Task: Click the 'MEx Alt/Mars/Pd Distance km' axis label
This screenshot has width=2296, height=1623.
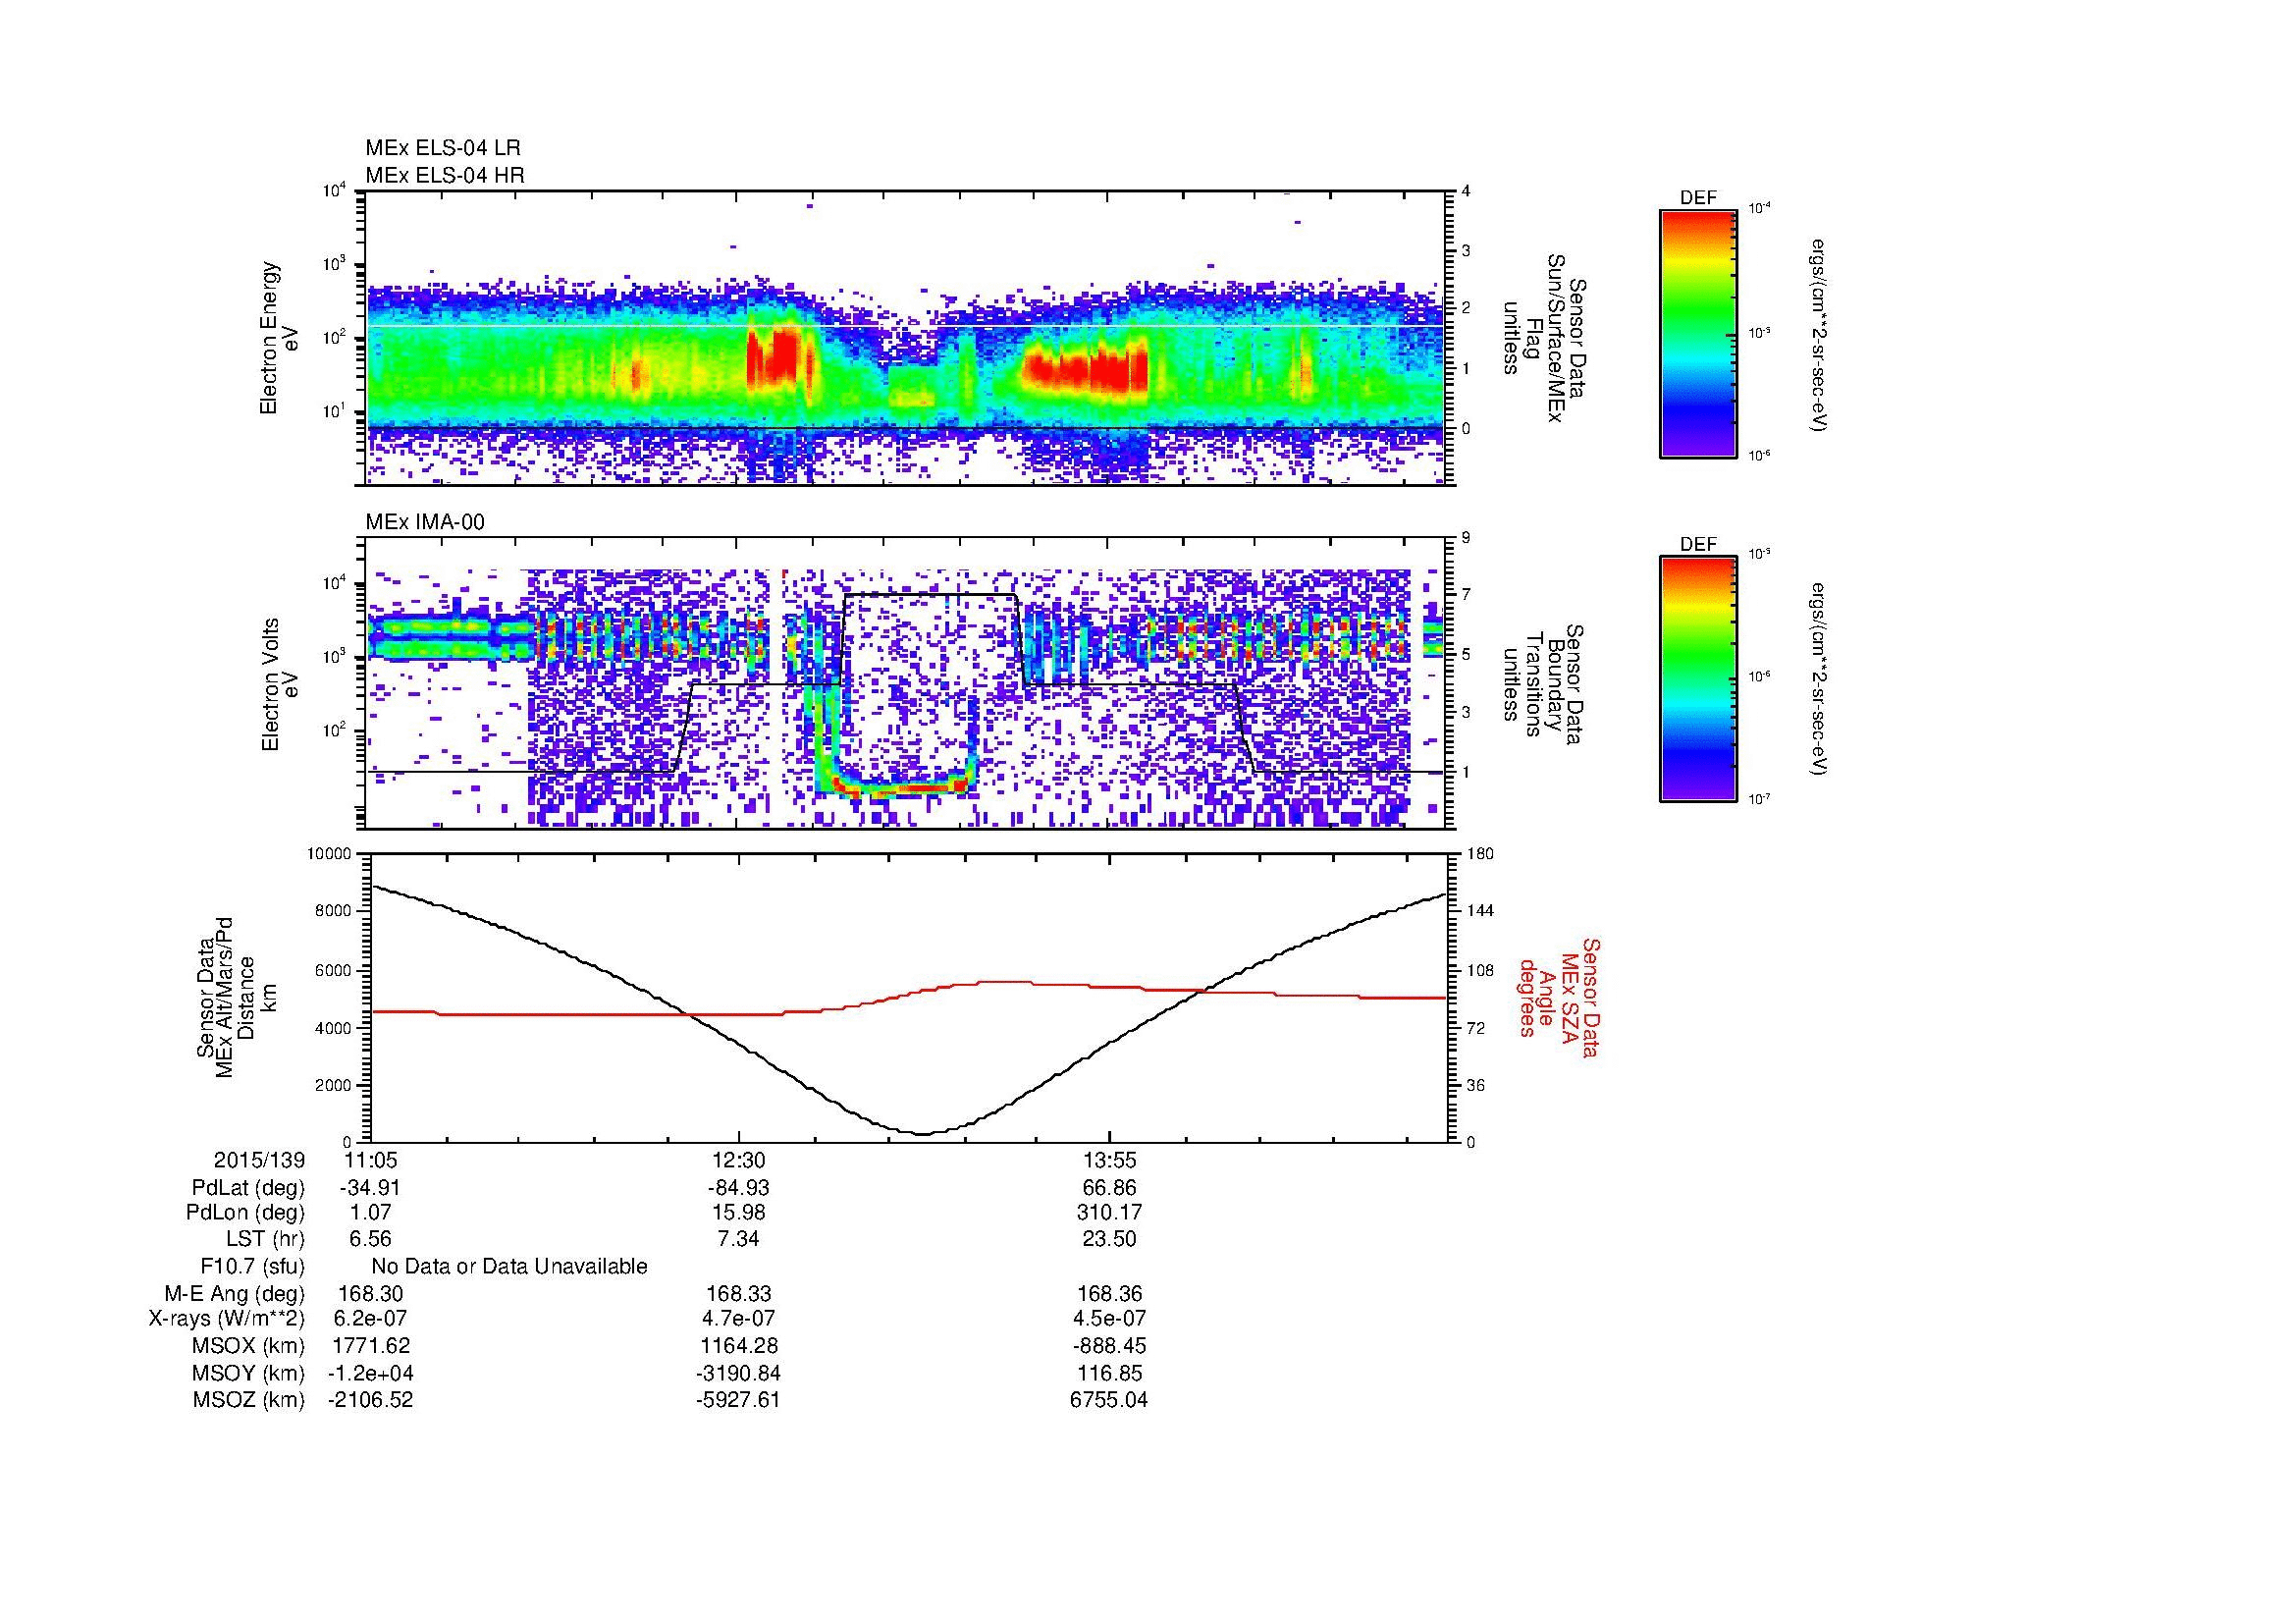Action: click(236, 997)
